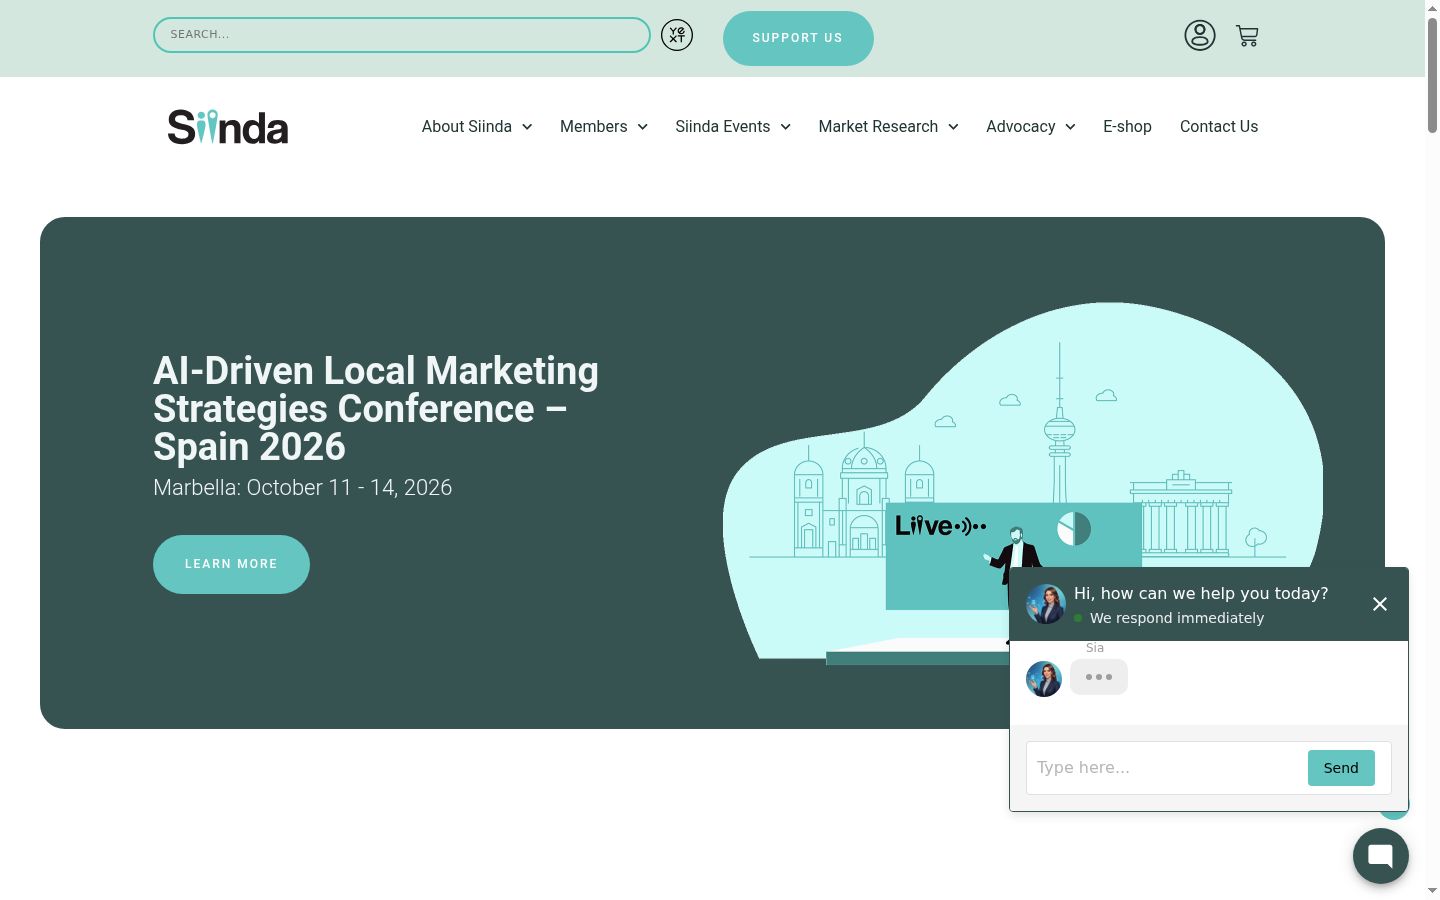Viewport: 1440px width, 900px height.
Task: Expand the Members dropdown
Action: 604,126
